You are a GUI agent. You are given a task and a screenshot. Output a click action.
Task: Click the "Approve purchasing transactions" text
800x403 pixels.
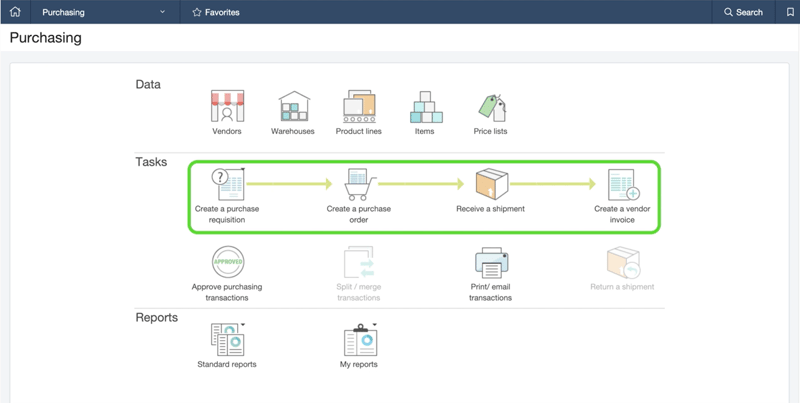227,292
